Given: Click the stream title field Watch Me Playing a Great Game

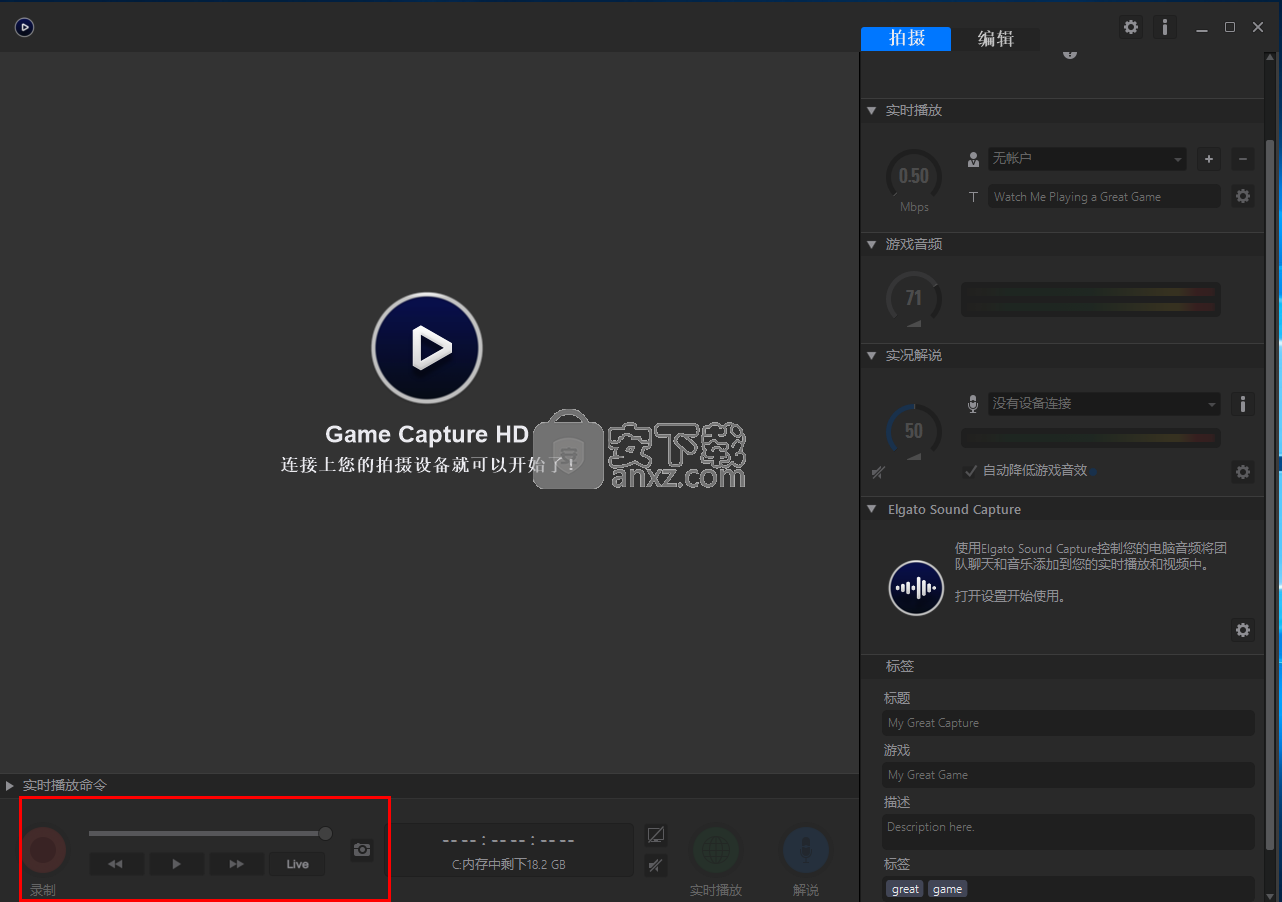Looking at the screenshot, I should [1104, 197].
